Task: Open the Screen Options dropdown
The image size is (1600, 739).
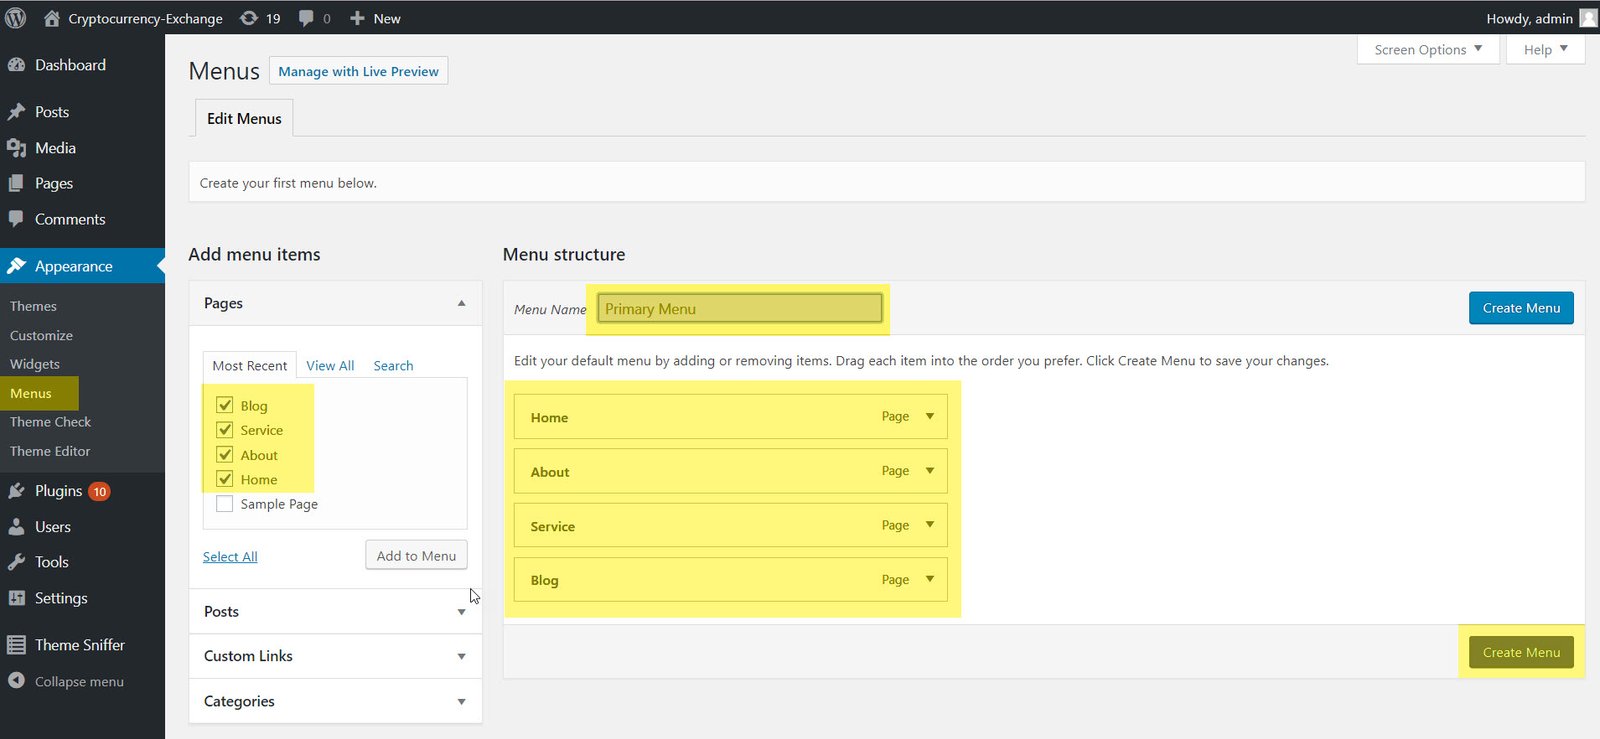Action: pos(1427,50)
